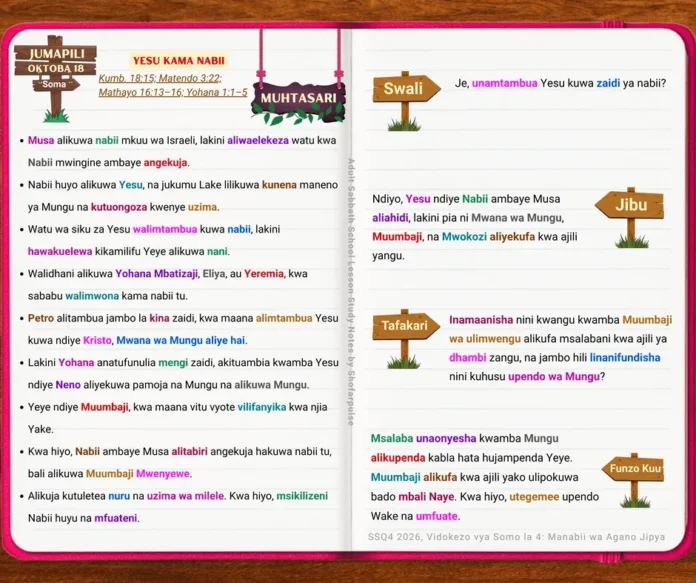Click the pink word "umfuate"

[x=437, y=516]
